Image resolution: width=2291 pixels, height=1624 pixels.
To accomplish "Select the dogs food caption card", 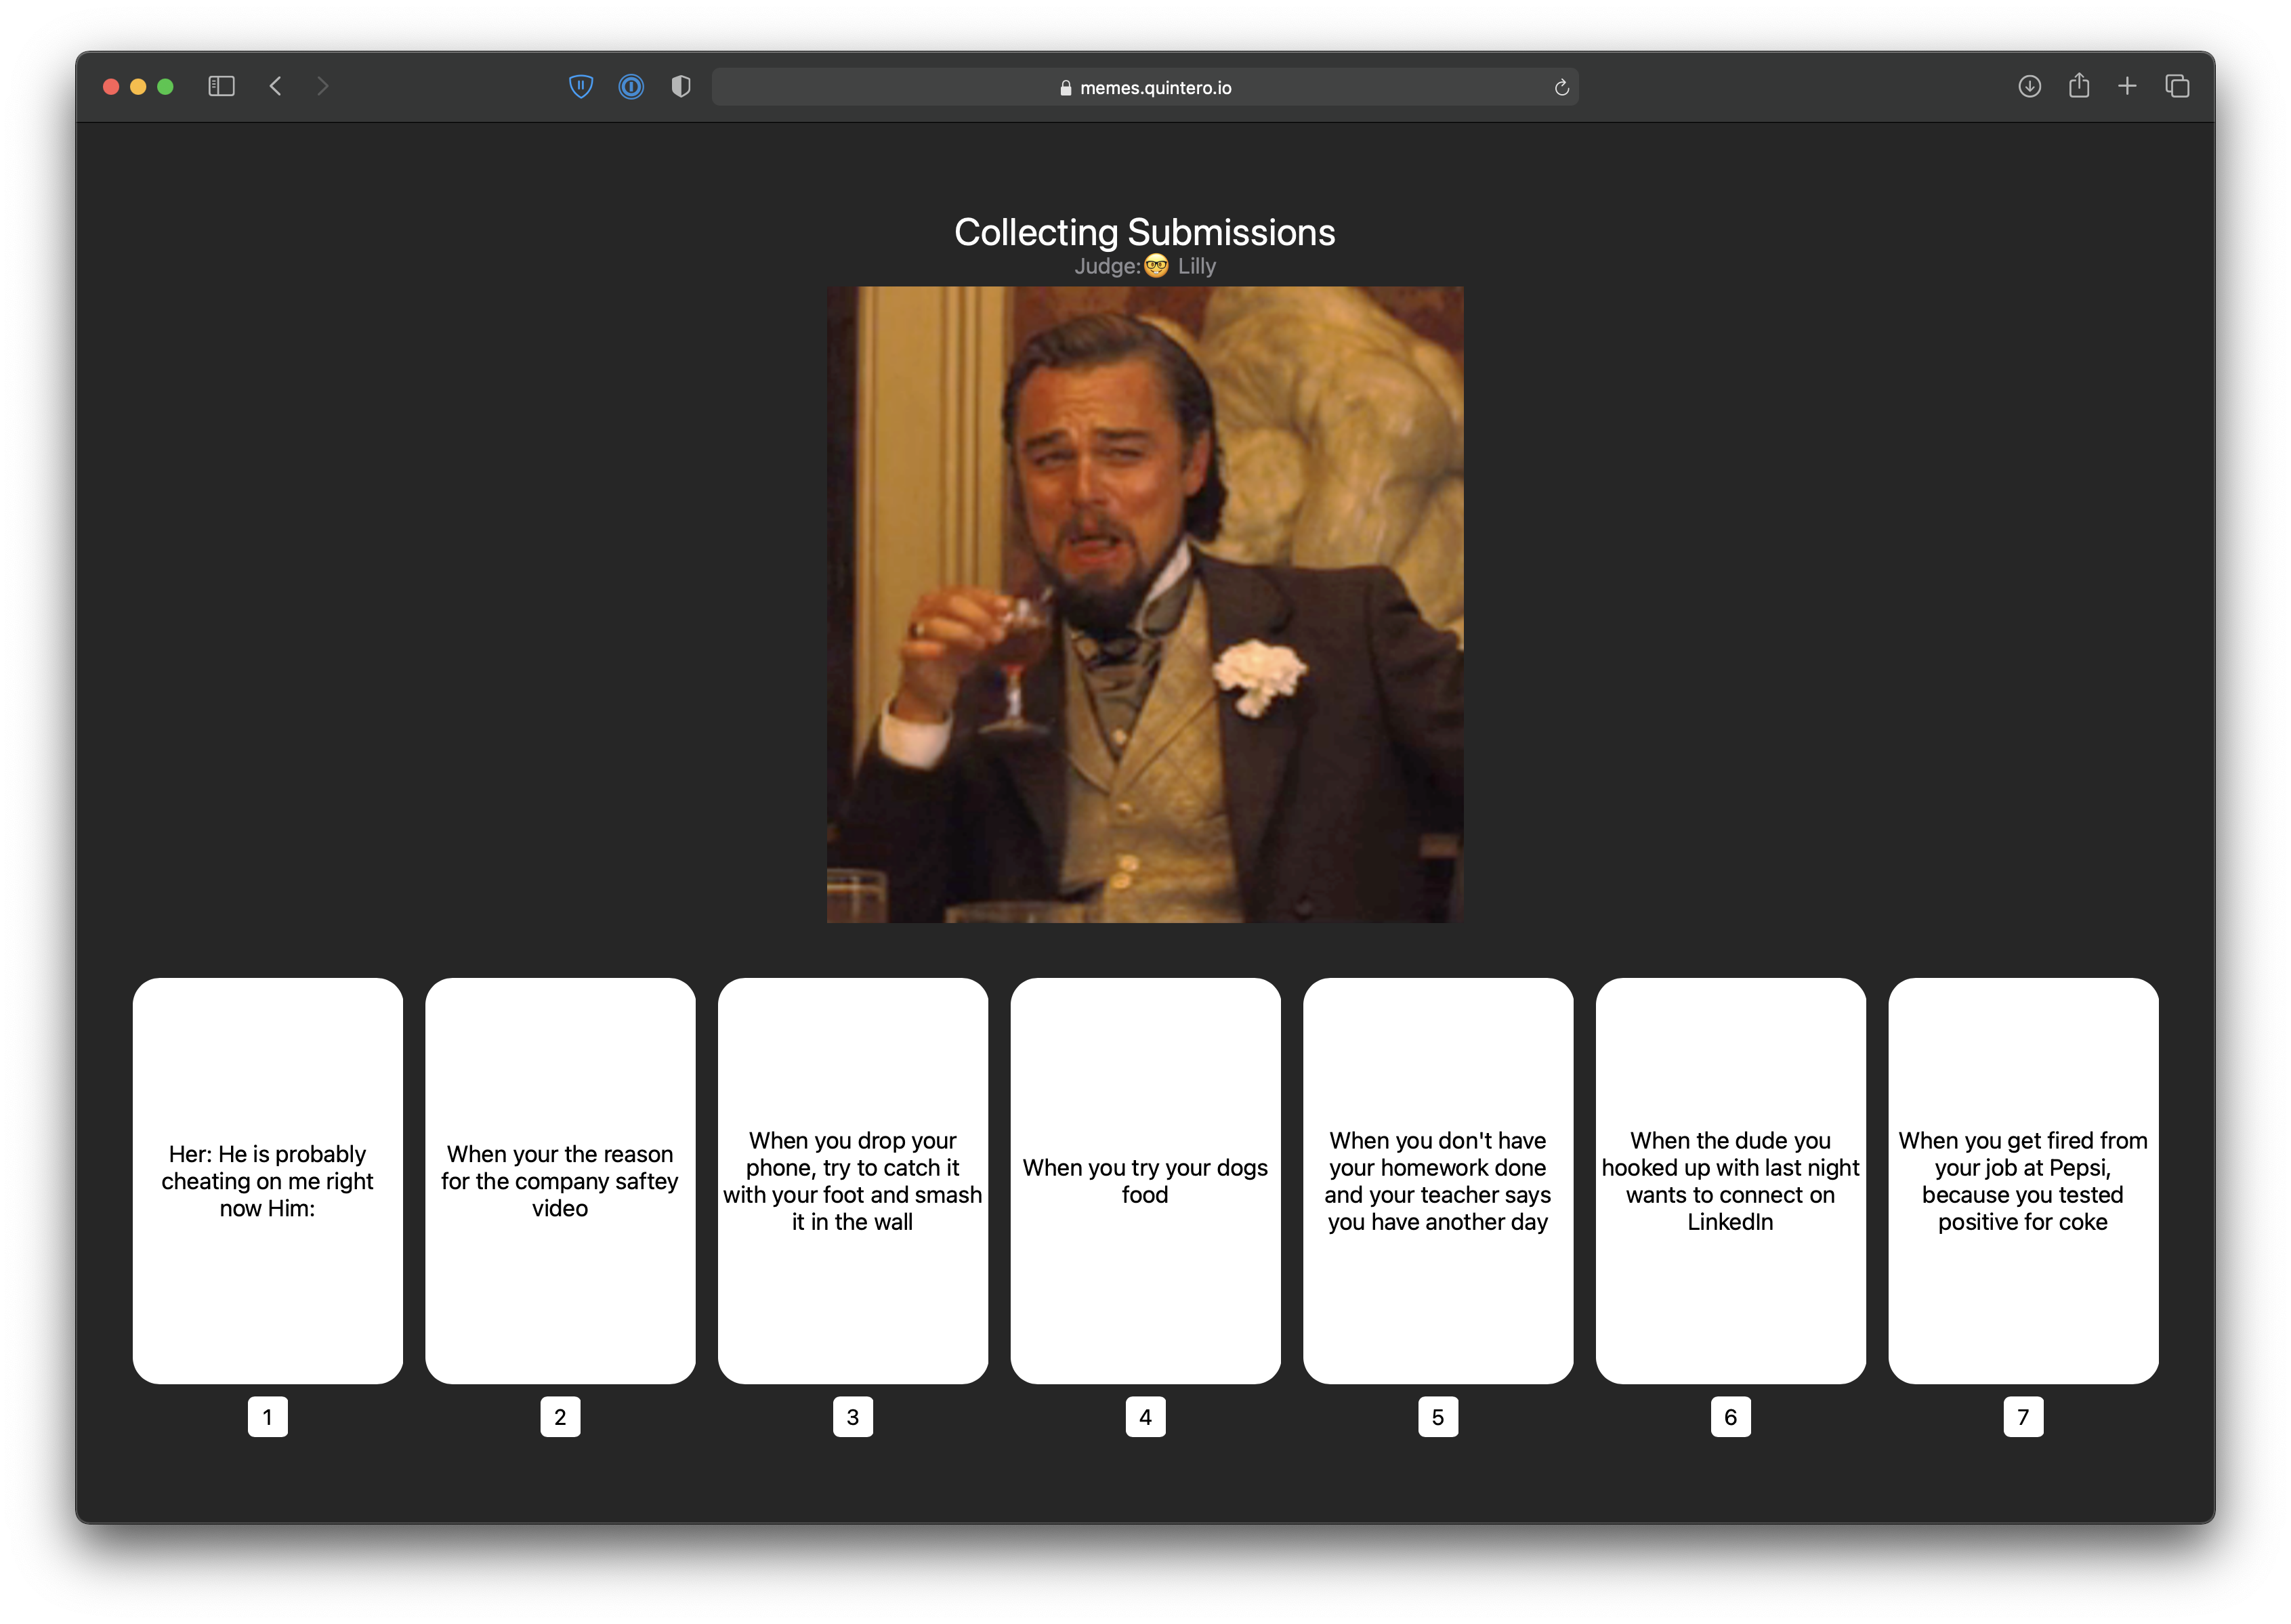I will (x=1145, y=1180).
